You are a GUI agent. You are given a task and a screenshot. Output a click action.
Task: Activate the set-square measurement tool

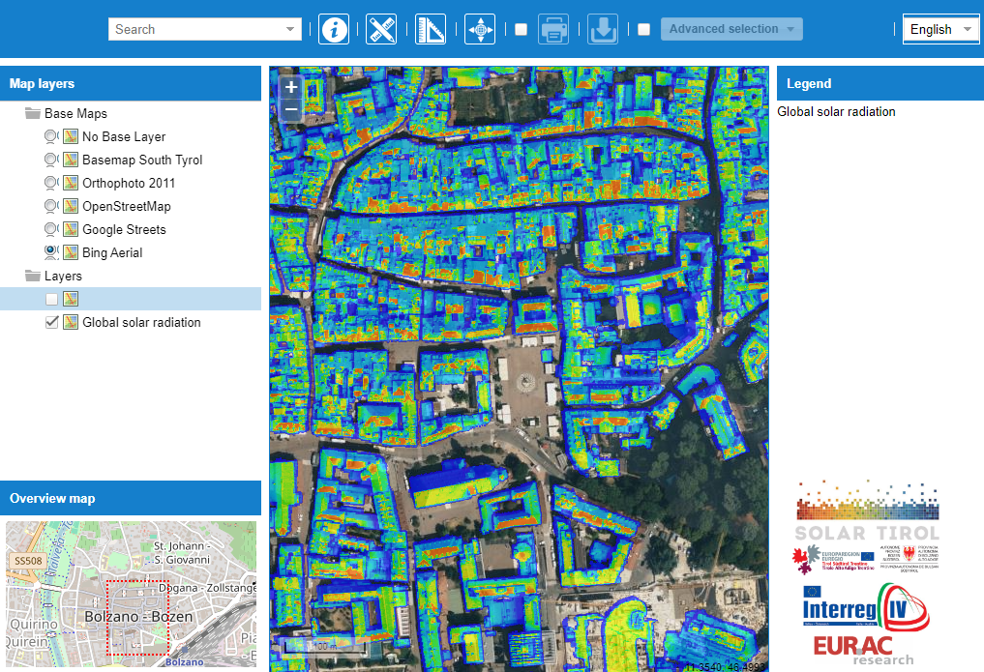pos(430,29)
